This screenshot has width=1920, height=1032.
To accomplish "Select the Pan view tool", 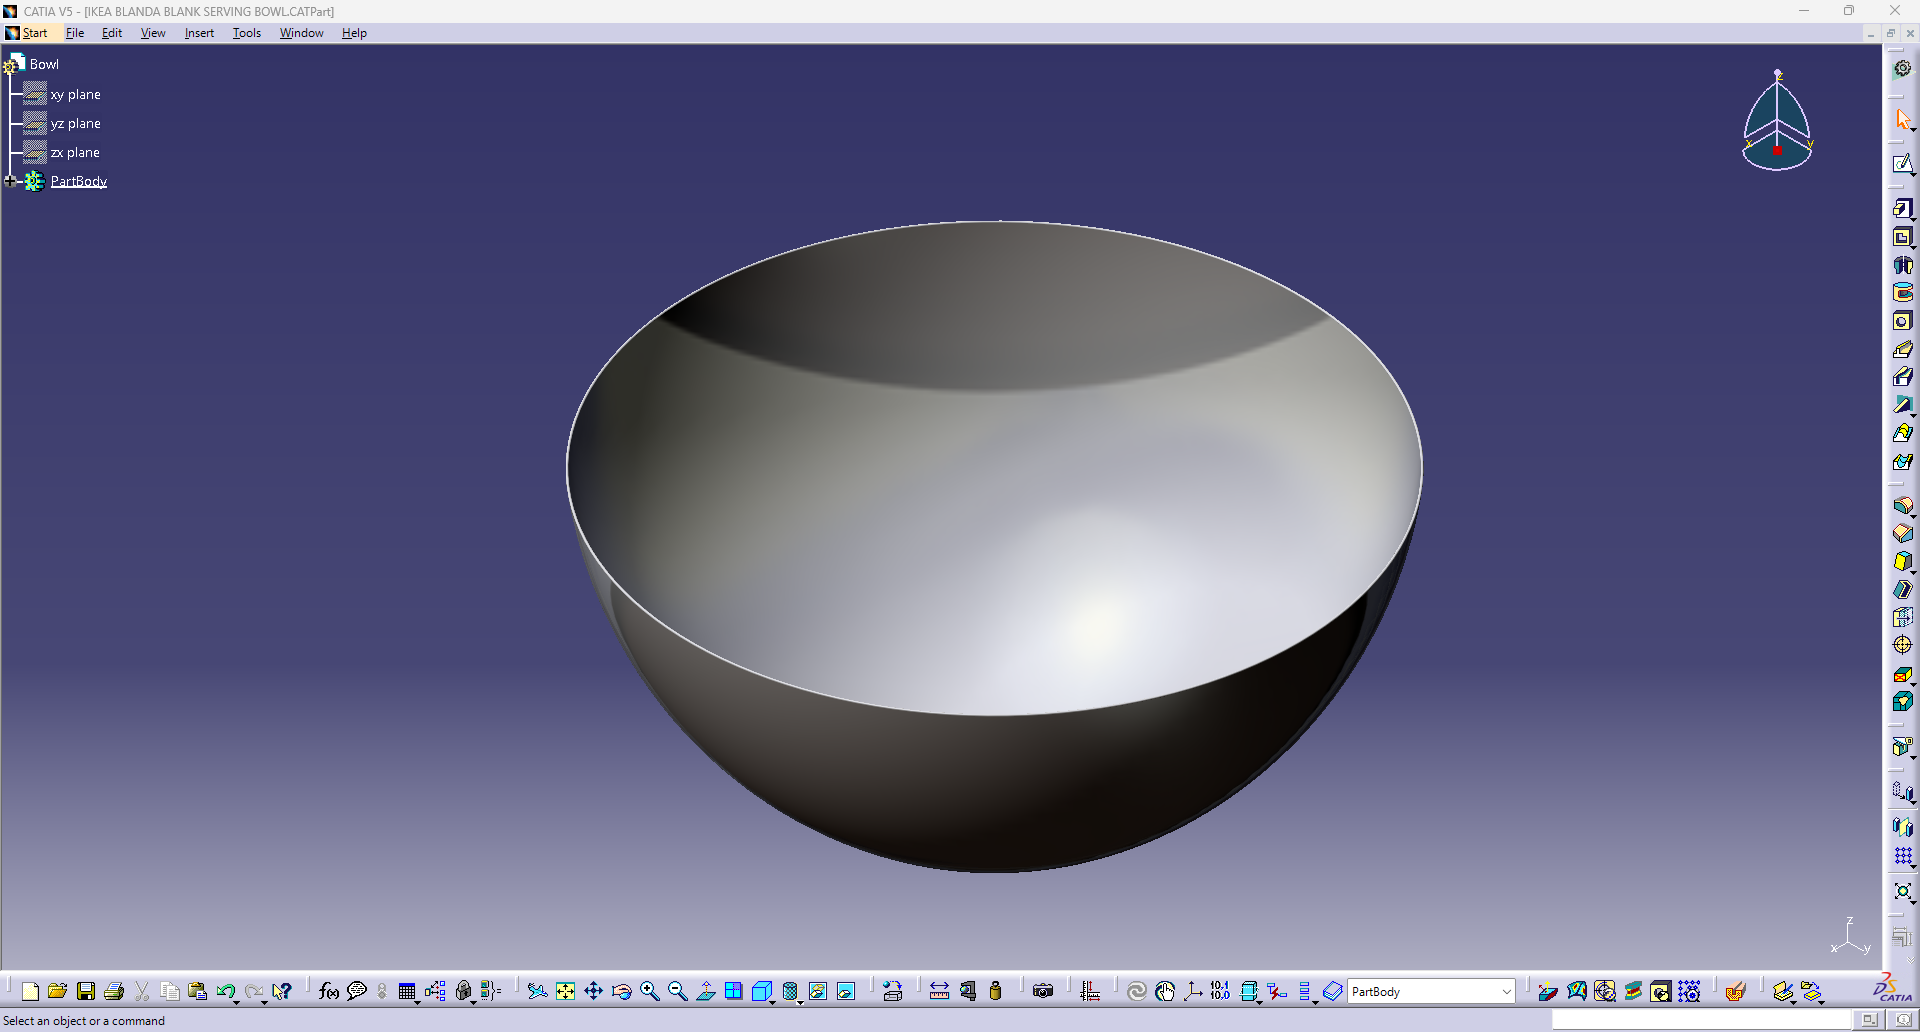I will tap(593, 991).
